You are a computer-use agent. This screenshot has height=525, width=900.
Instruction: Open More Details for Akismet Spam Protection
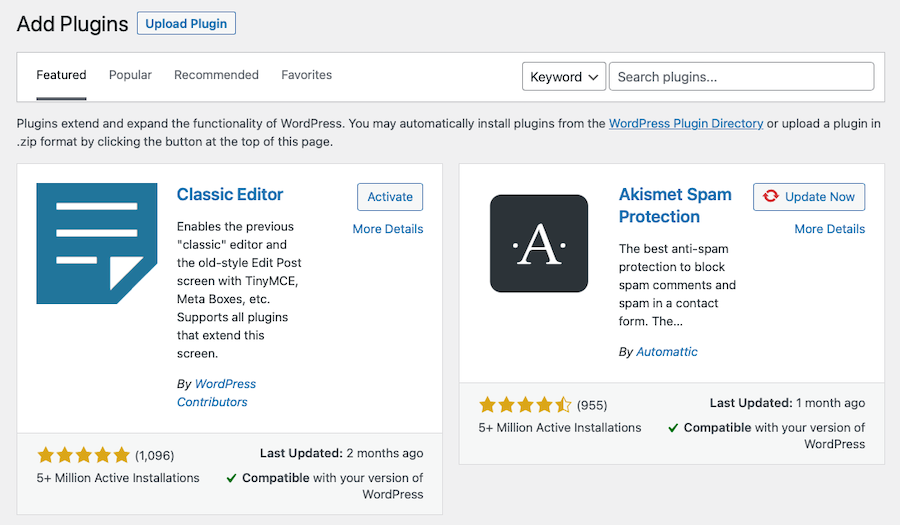pos(829,229)
